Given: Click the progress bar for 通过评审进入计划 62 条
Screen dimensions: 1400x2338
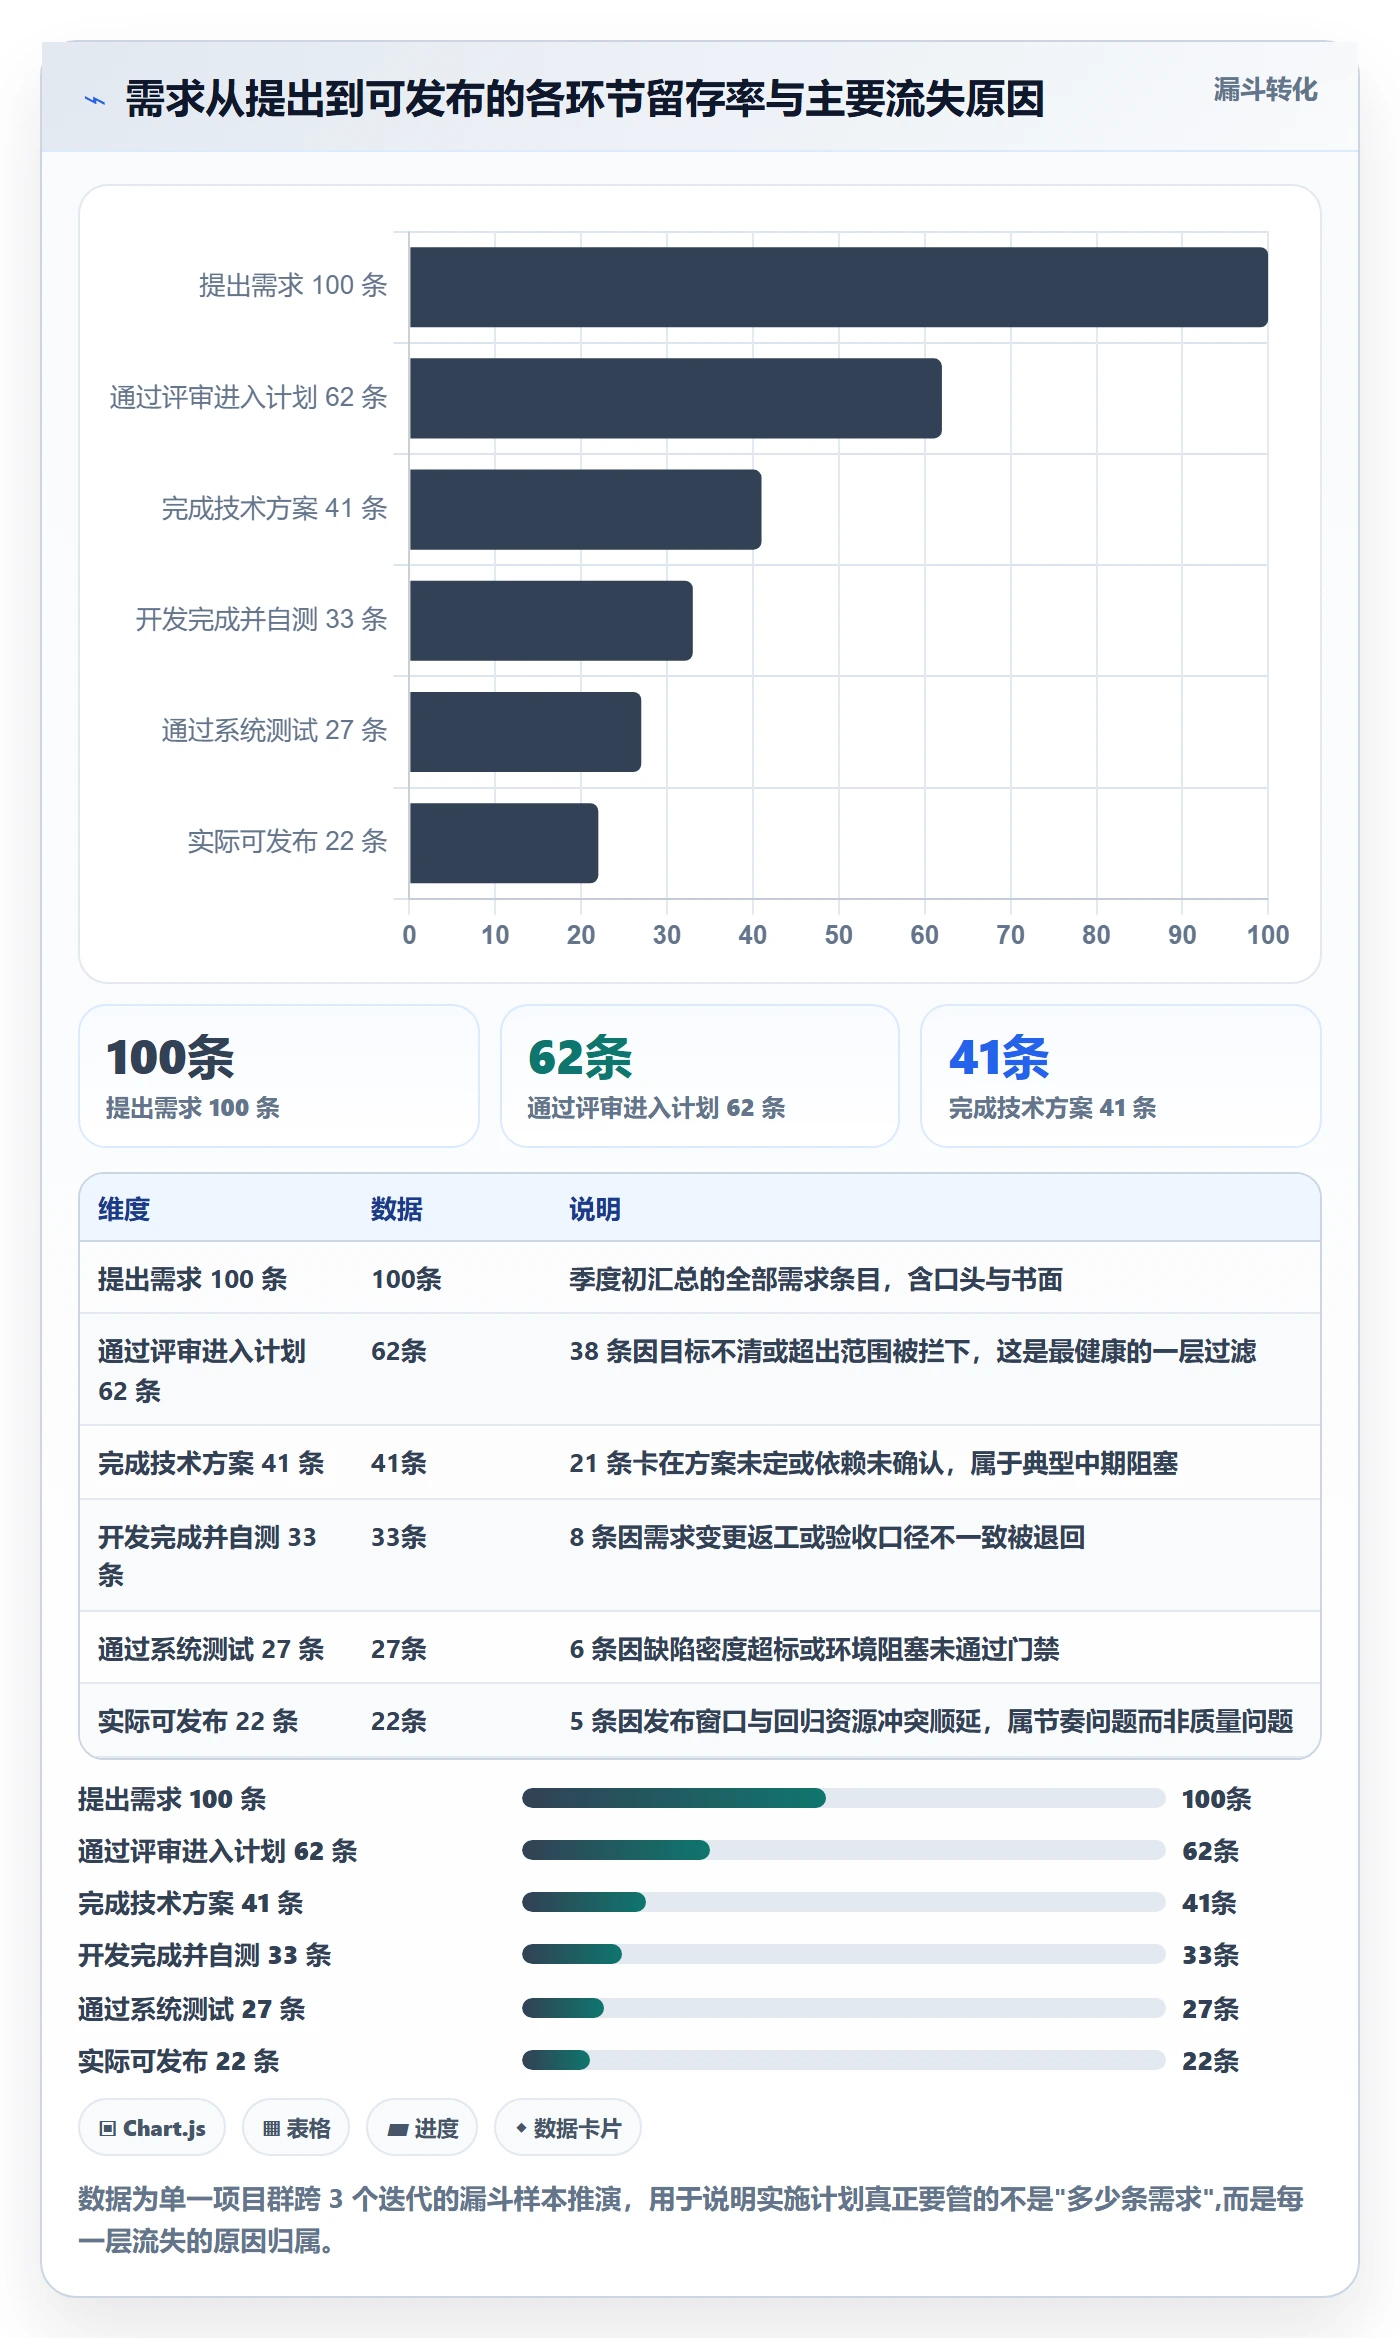Looking at the screenshot, I should (x=843, y=1850).
